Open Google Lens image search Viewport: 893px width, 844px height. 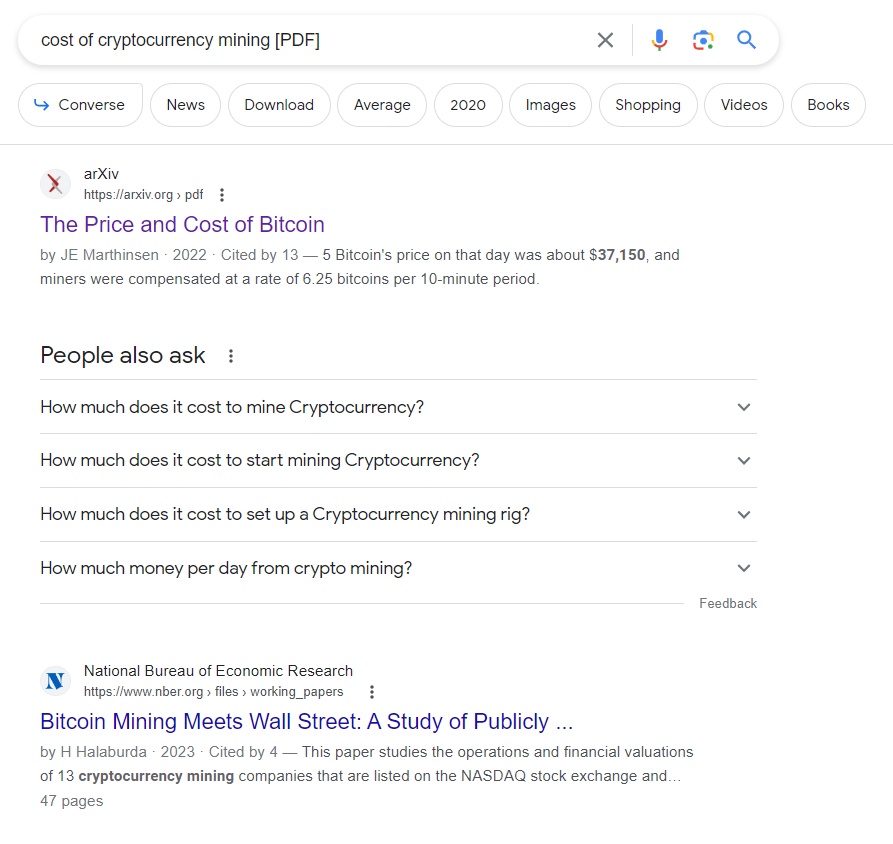[703, 40]
